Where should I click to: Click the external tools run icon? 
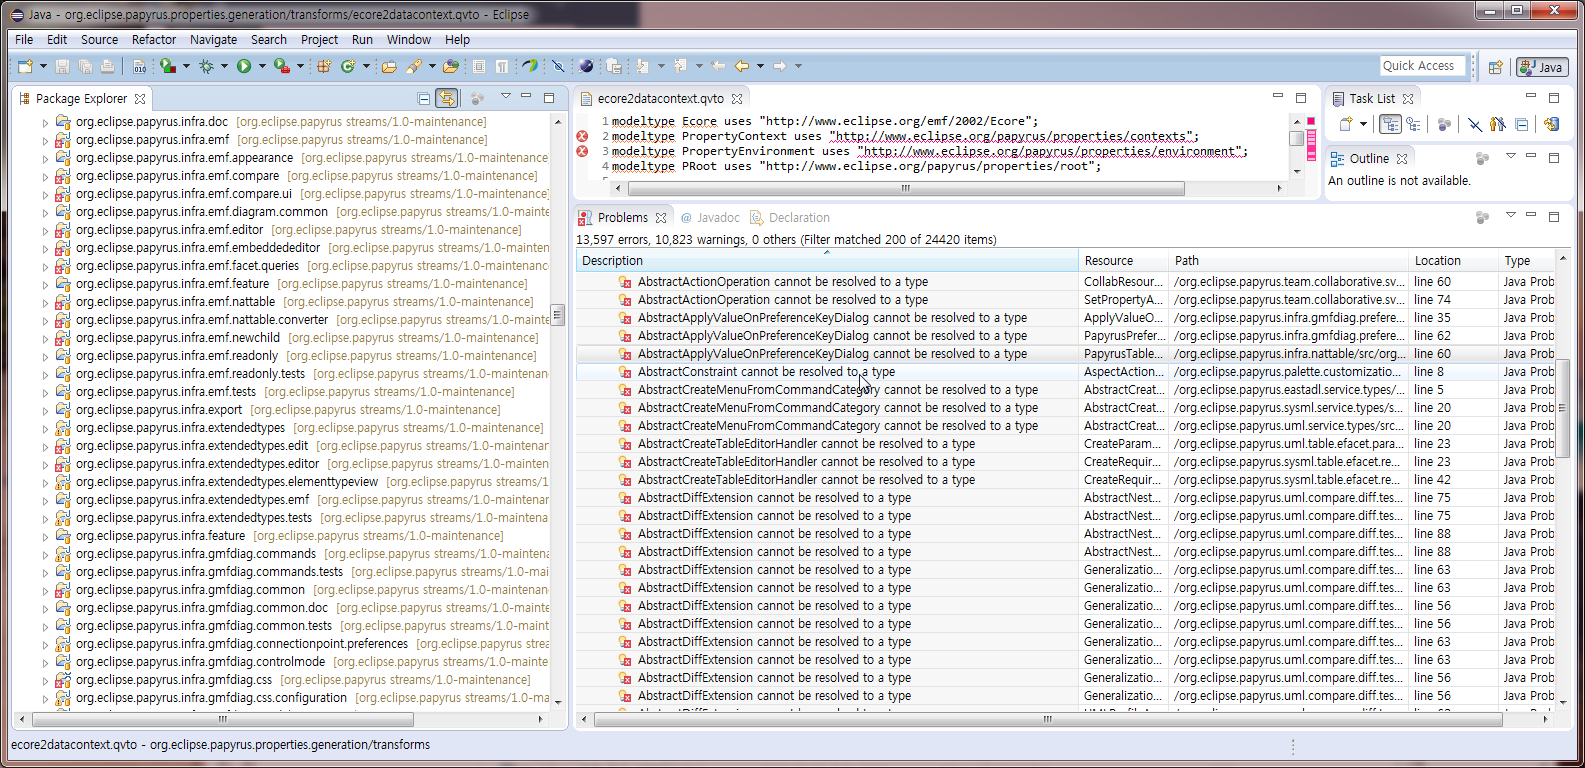pos(282,66)
